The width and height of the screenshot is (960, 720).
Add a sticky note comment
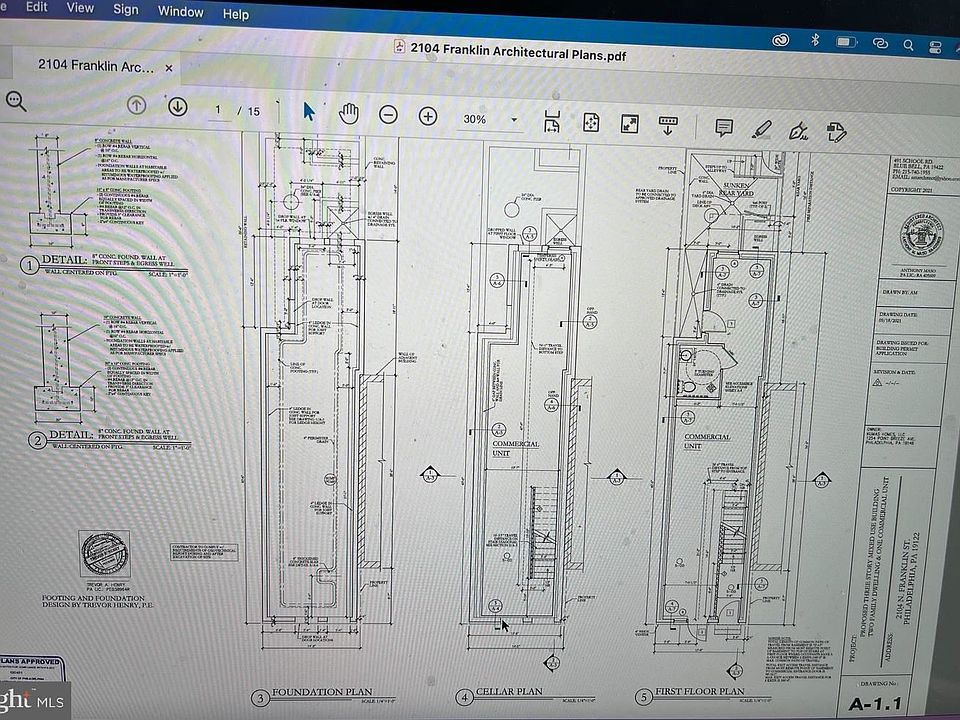724,128
